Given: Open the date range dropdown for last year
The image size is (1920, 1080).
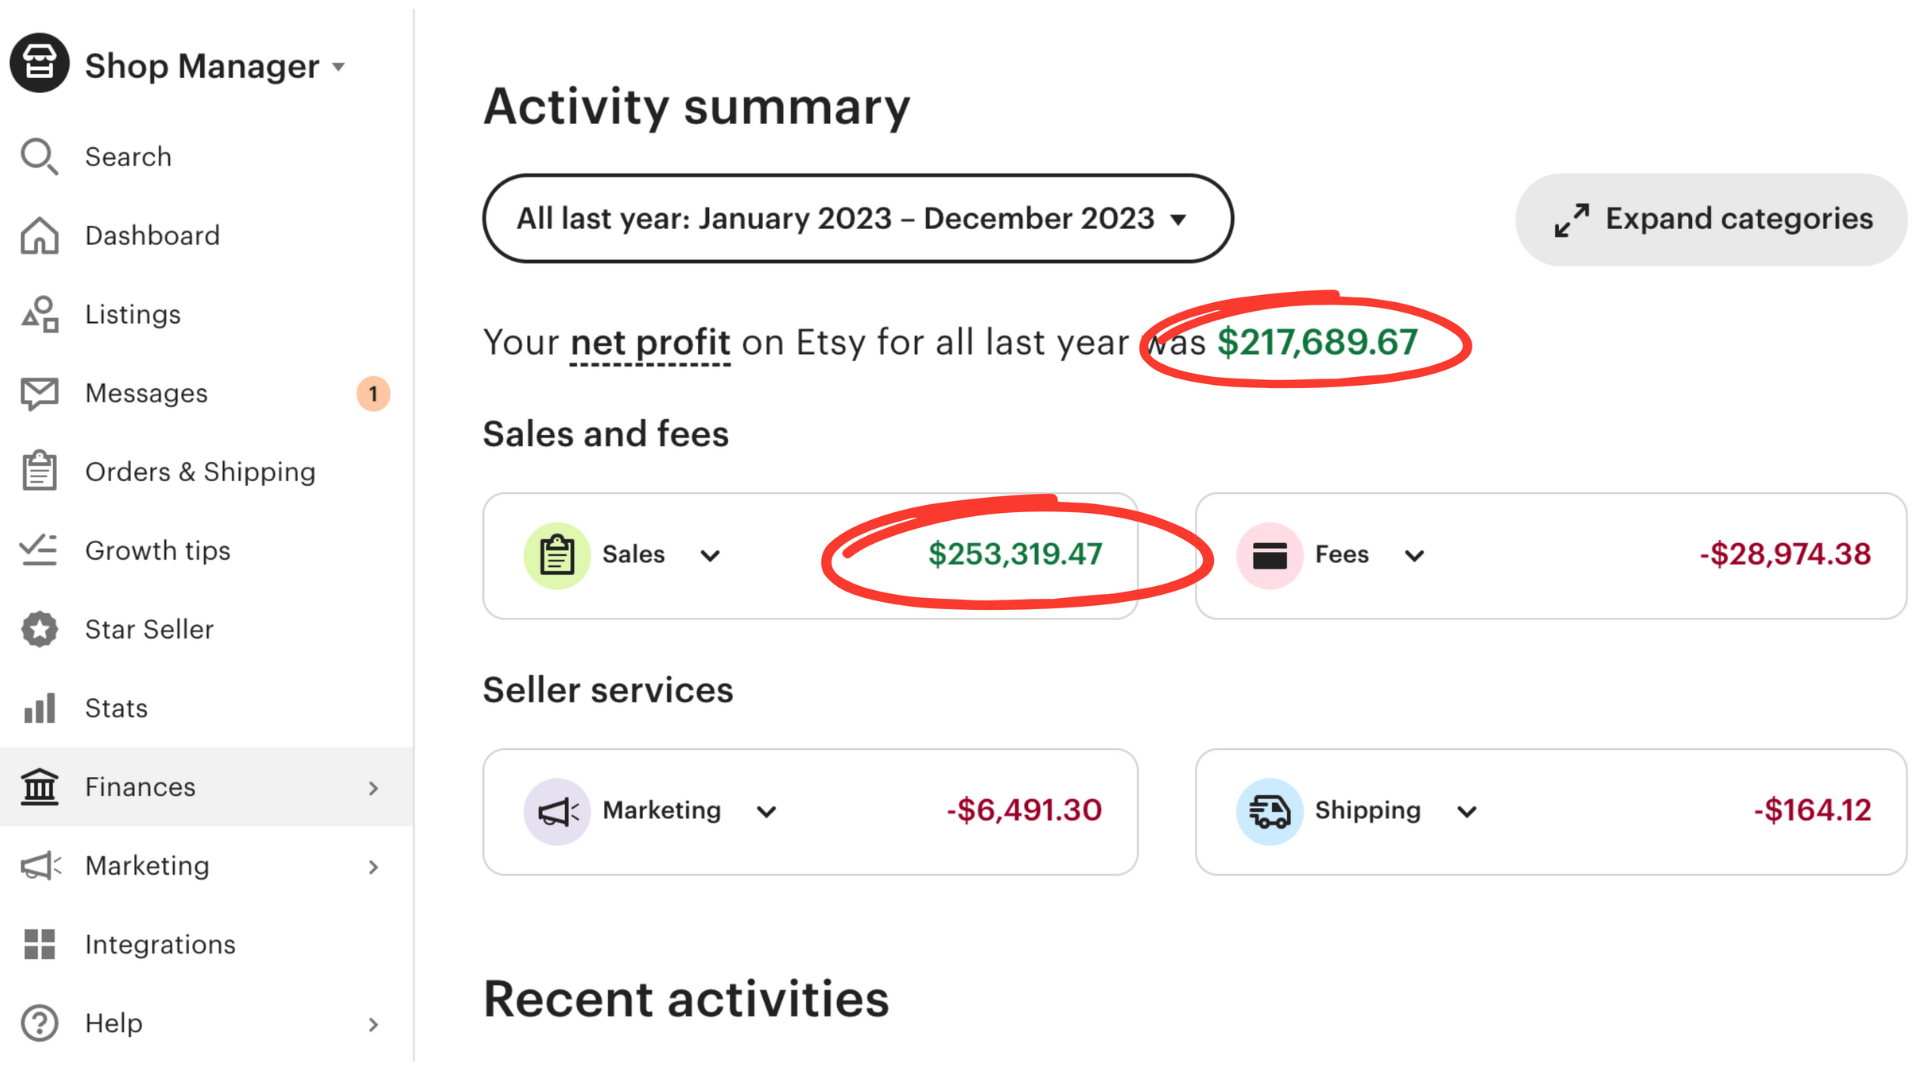Looking at the screenshot, I should tap(856, 219).
